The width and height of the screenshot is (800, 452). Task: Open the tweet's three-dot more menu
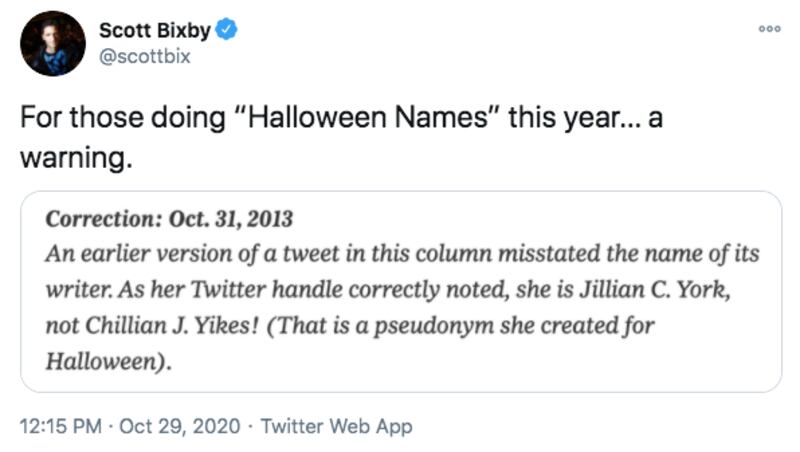pyautogui.click(x=768, y=30)
